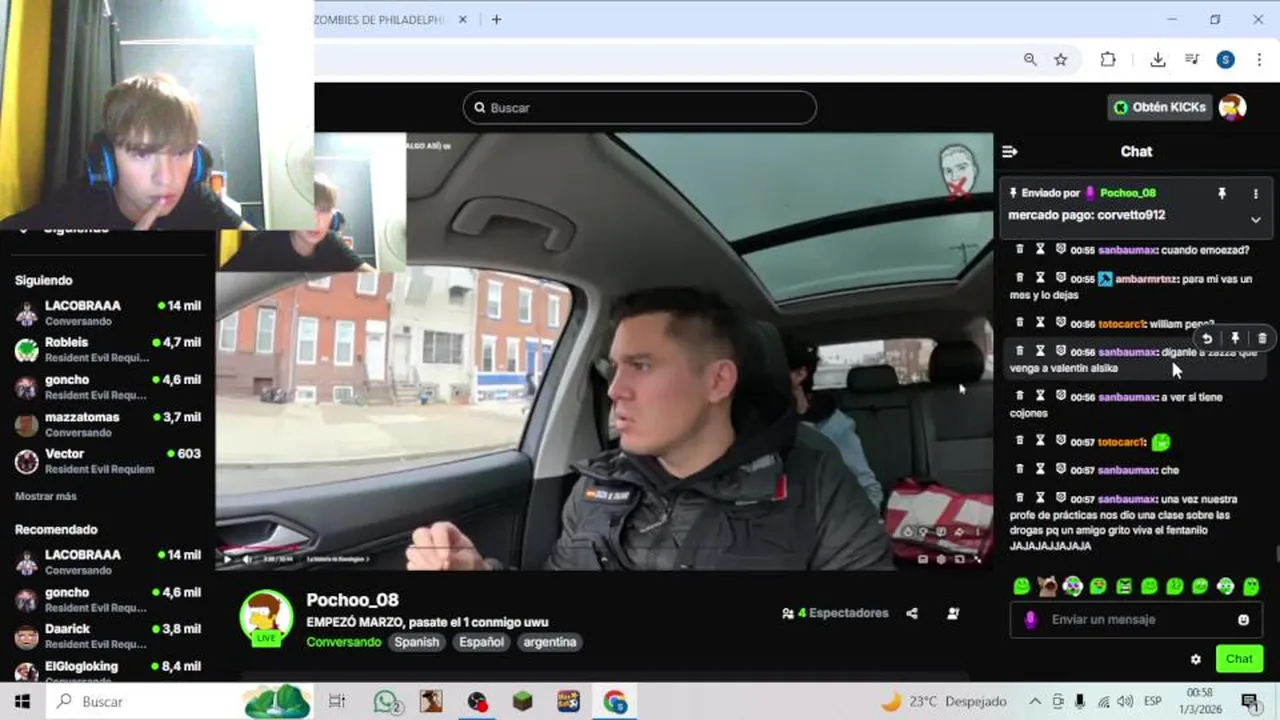
Task: Delete totocarc1 emote message at 00:57
Action: (x=1020, y=440)
